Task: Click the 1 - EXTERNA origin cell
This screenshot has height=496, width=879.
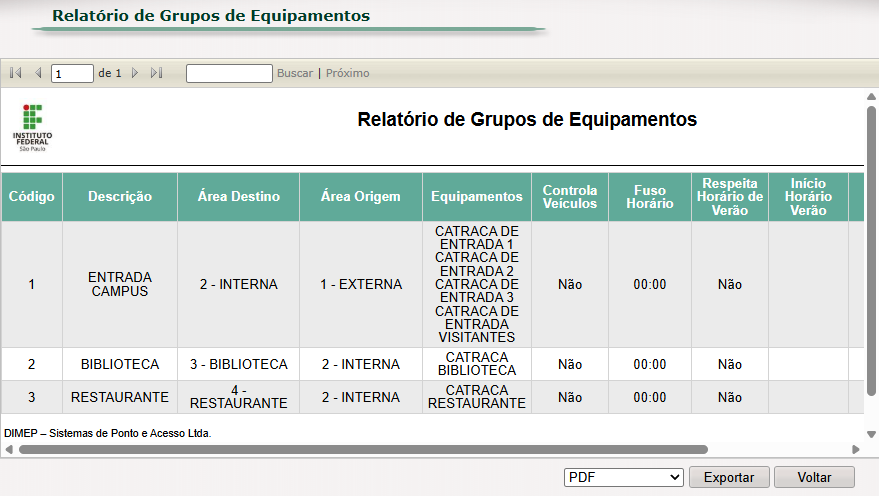Action: 361,285
